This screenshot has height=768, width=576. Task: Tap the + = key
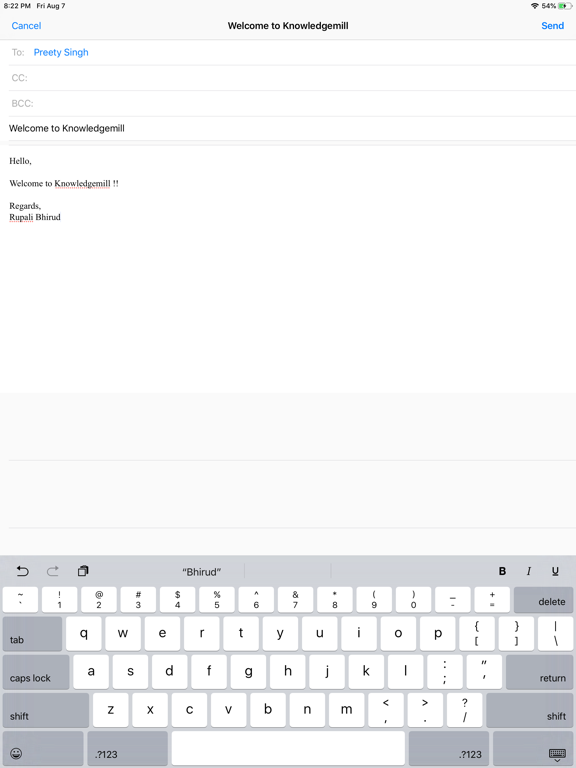click(x=492, y=600)
